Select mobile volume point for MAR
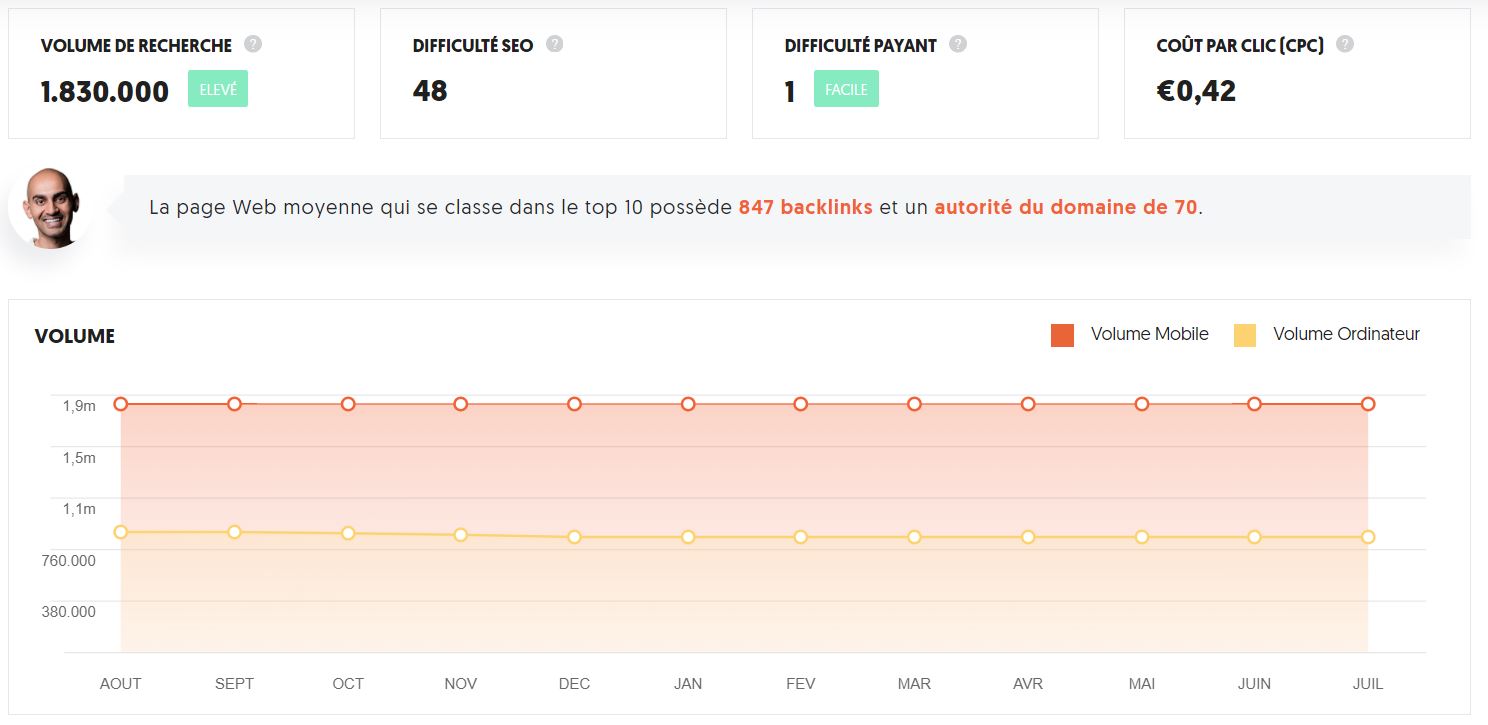 click(914, 404)
